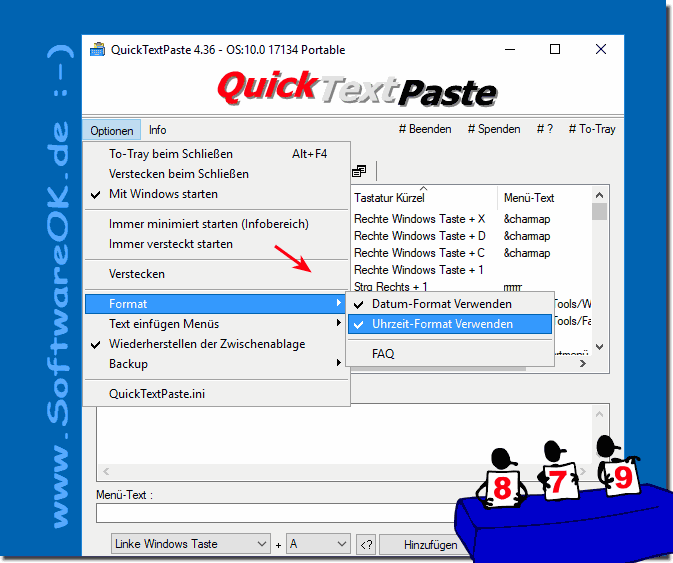
Task: Select row 'Rechte Windows Taste + C'
Action: tap(471, 253)
